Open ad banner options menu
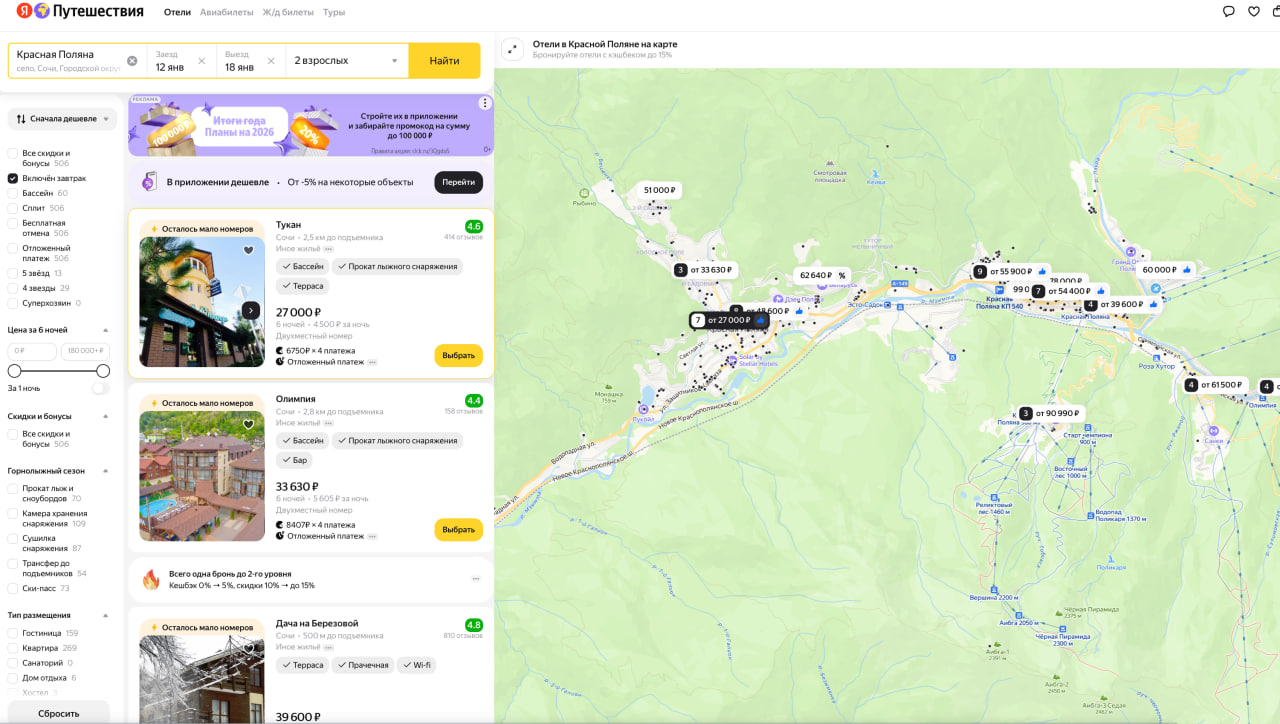The height and width of the screenshot is (724, 1280). (485, 103)
